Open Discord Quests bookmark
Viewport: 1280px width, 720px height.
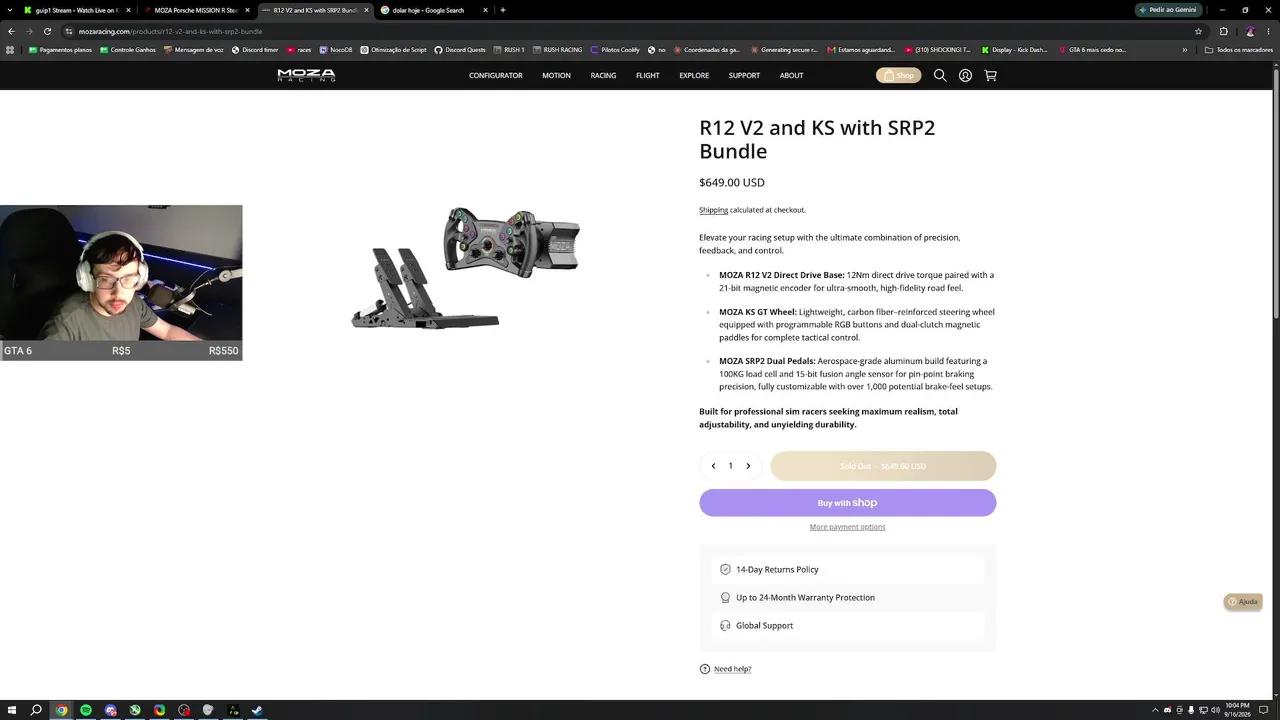pyautogui.click(x=460, y=49)
